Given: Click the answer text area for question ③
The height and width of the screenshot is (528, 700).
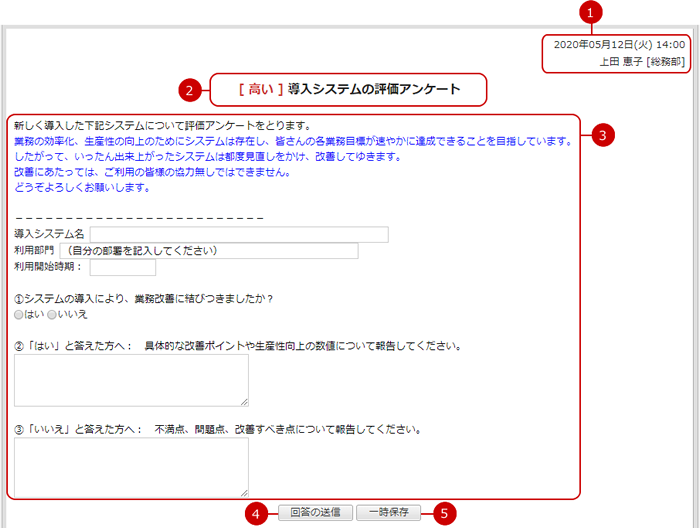Looking at the screenshot, I should 131,466.
